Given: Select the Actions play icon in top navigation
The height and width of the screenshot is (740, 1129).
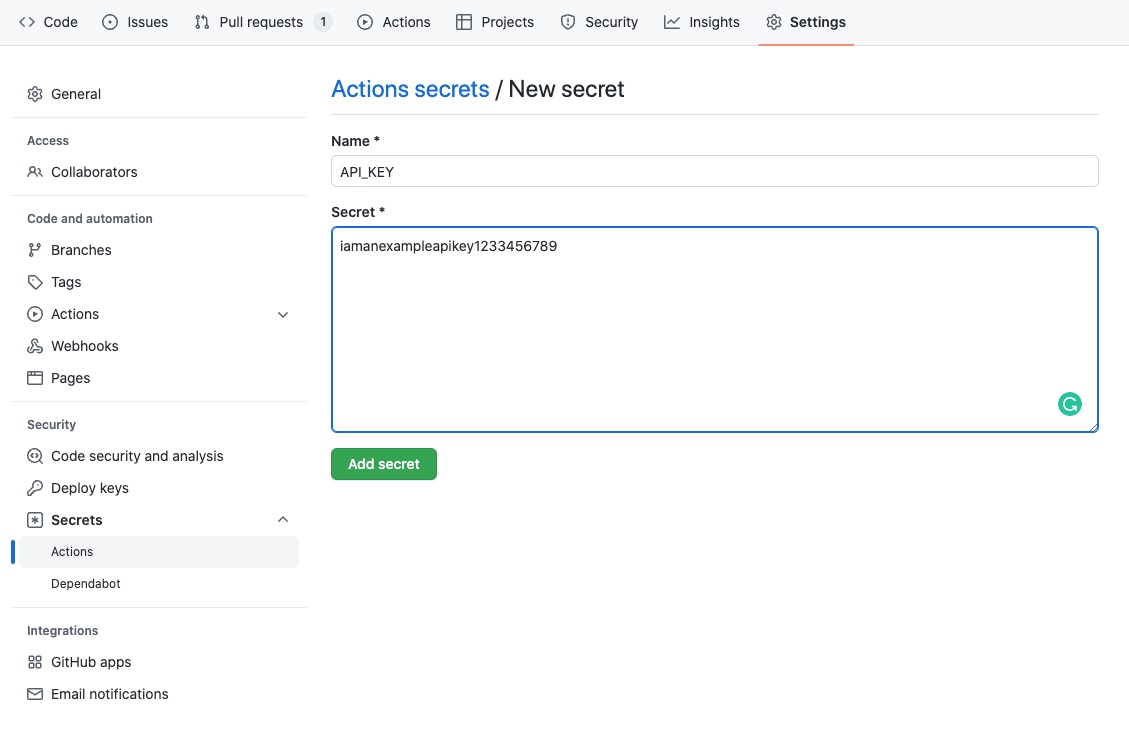Looking at the screenshot, I should pyautogui.click(x=364, y=21).
